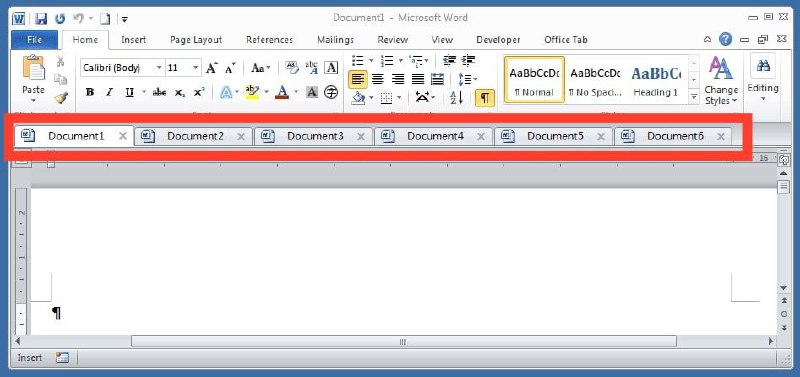Open the References ribbon tab
The height and width of the screenshot is (377, 800).
(269, 40)
